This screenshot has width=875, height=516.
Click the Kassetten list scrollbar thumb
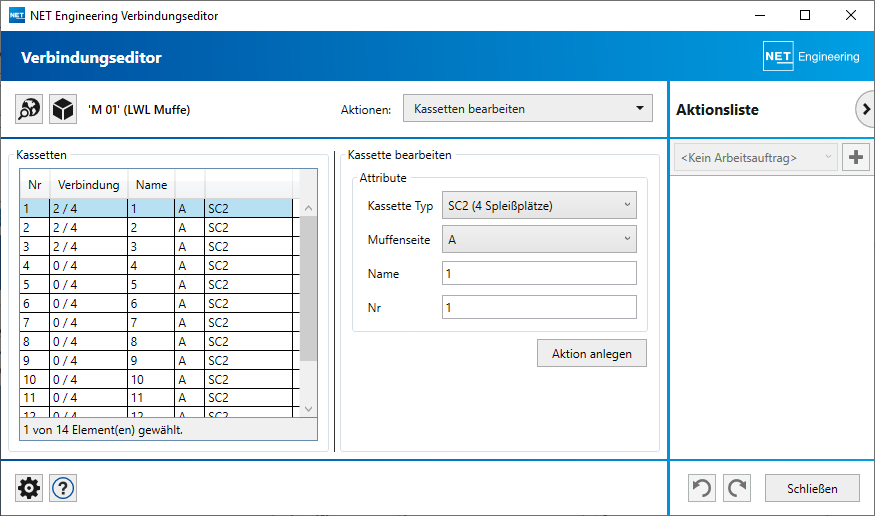click(309, 288)
